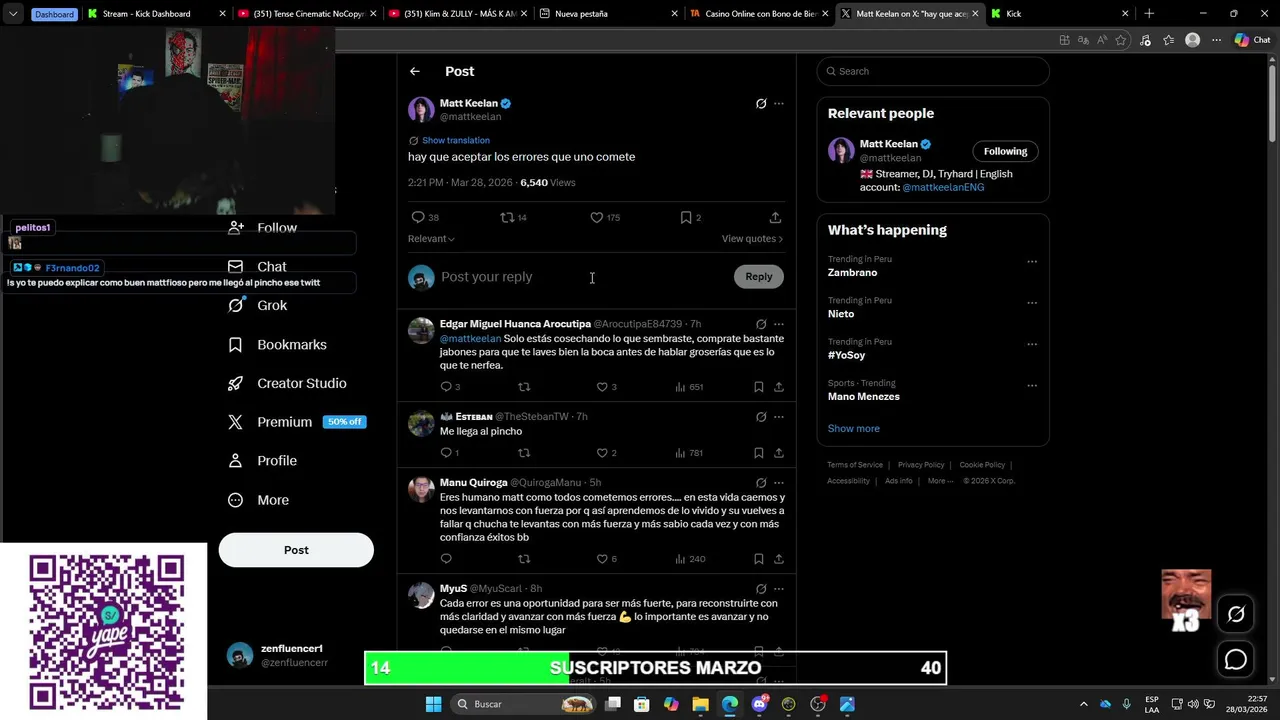Screen dimensions: 1280x720
Task: Open @mattkeelanENG account link
Action: pos(943,187)
